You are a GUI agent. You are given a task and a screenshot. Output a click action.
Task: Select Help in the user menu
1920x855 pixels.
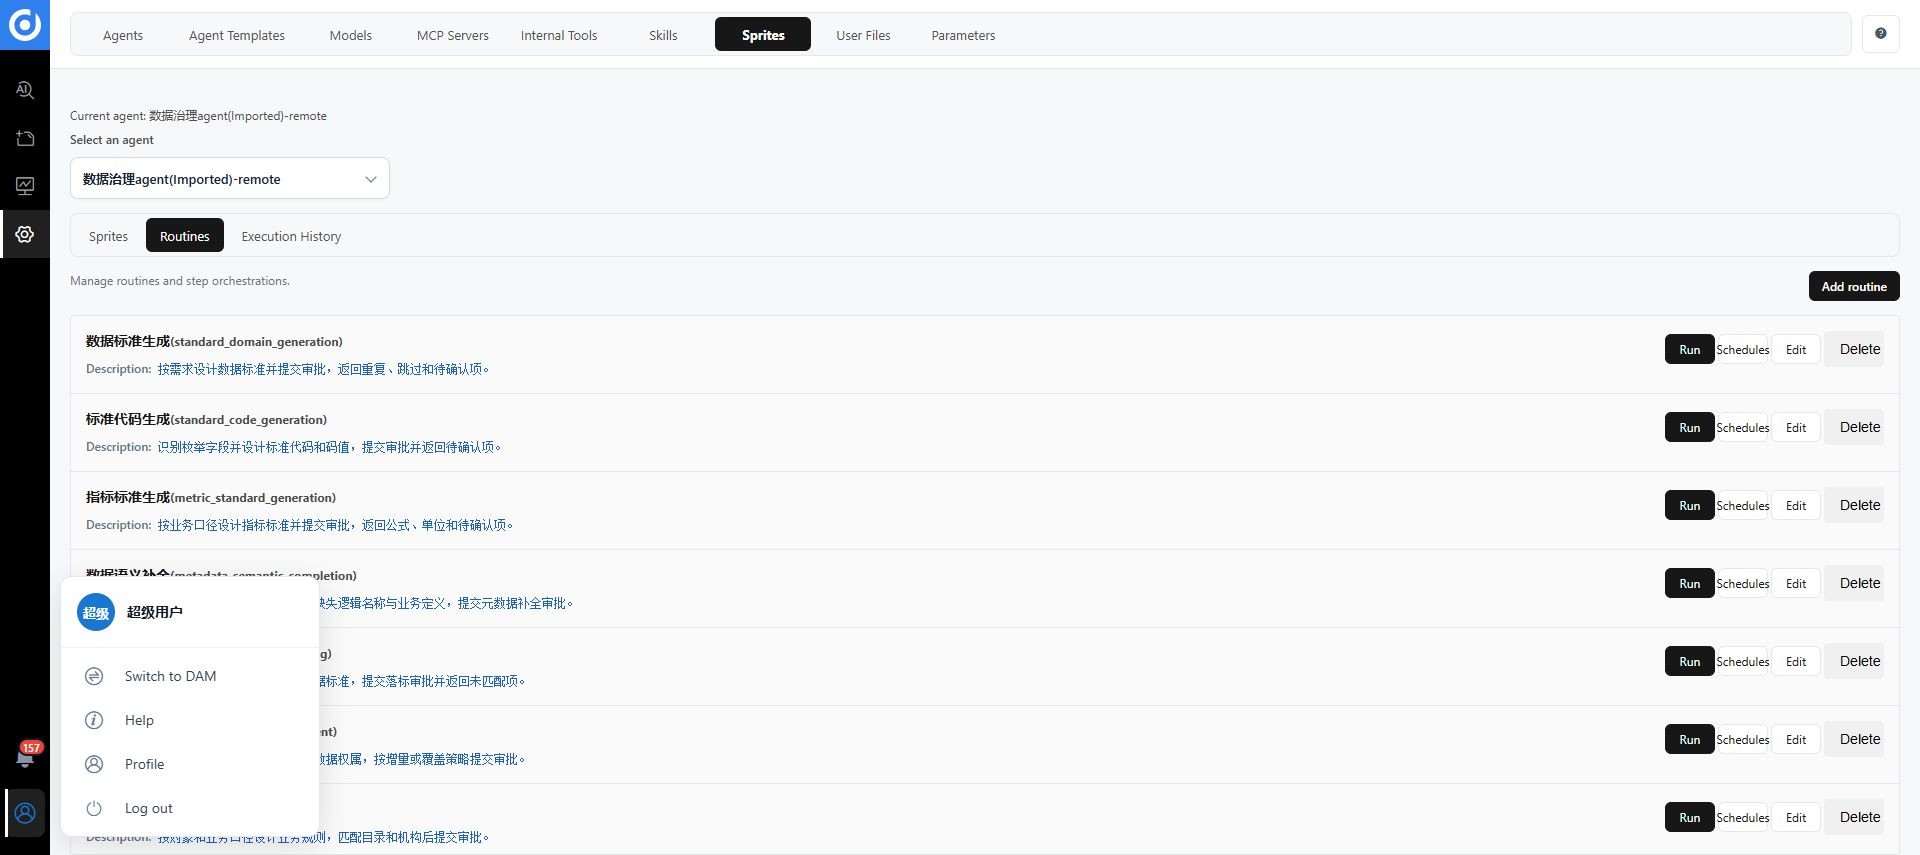(x=190, y=720)
